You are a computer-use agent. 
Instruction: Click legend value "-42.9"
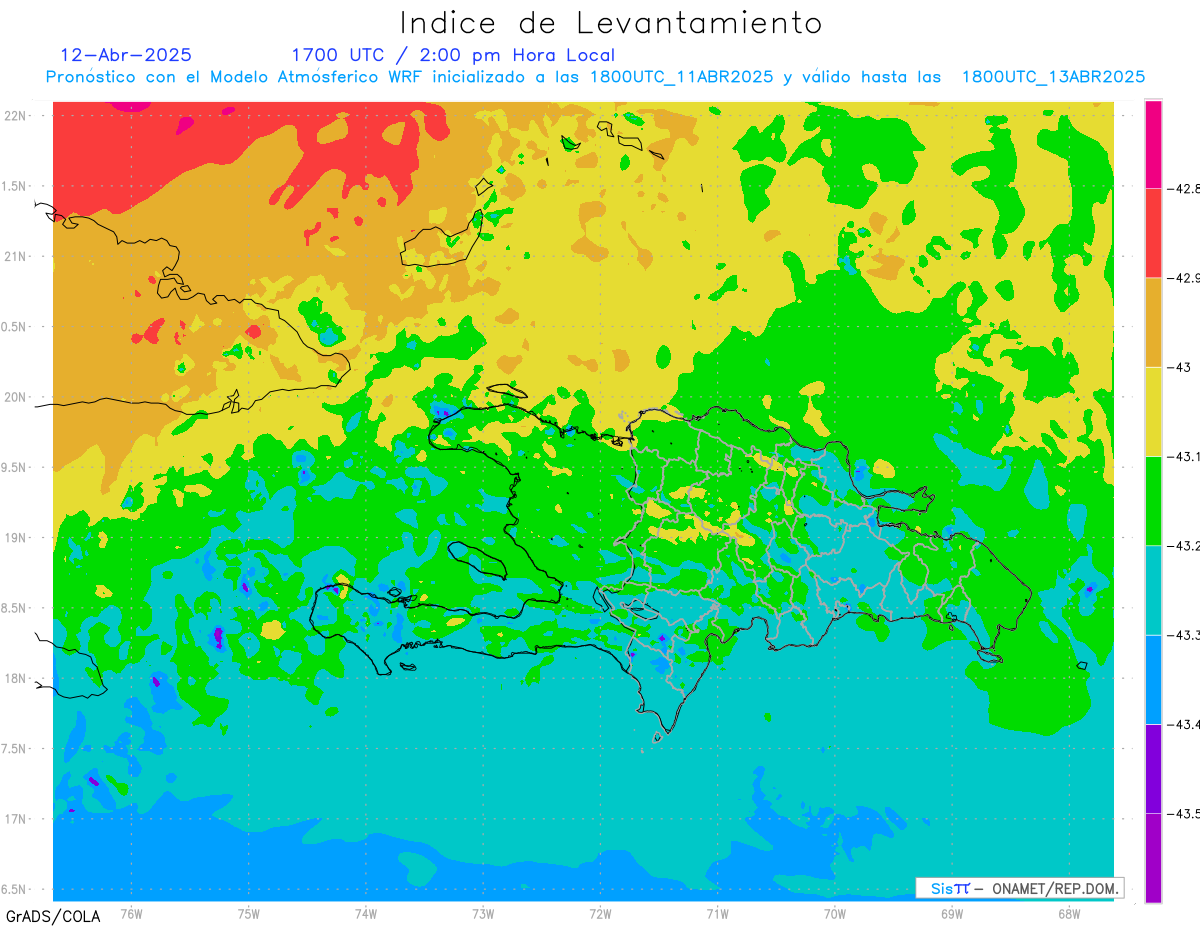[1184, 278]
